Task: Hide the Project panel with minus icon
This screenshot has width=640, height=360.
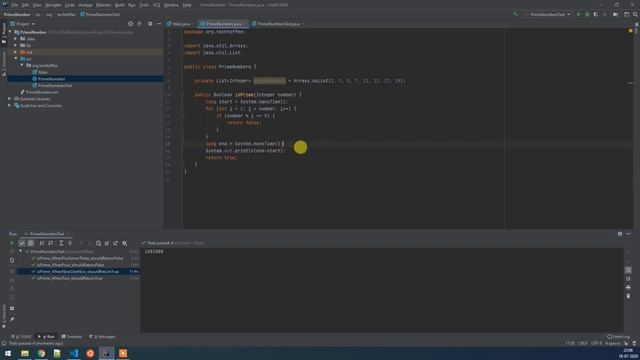Action: [x=159, y=24]
